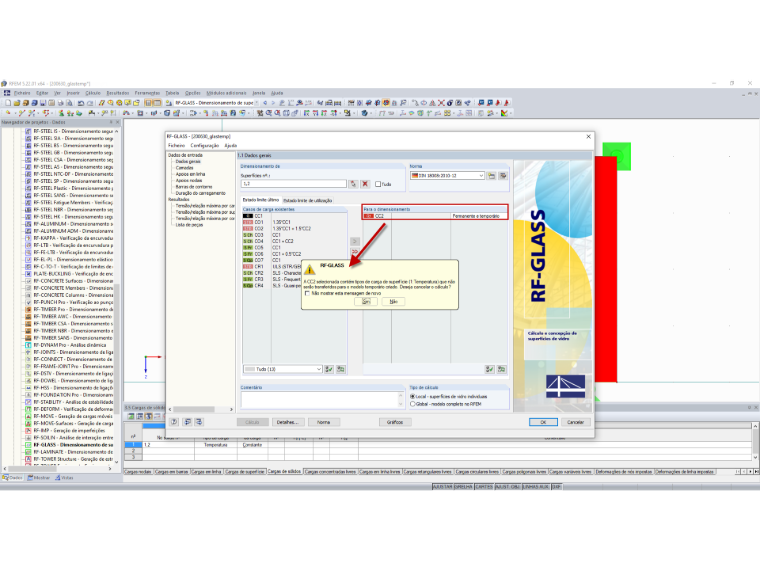
Task: Switch to Estado limite de utilização tab
Action: pos(308,200)
